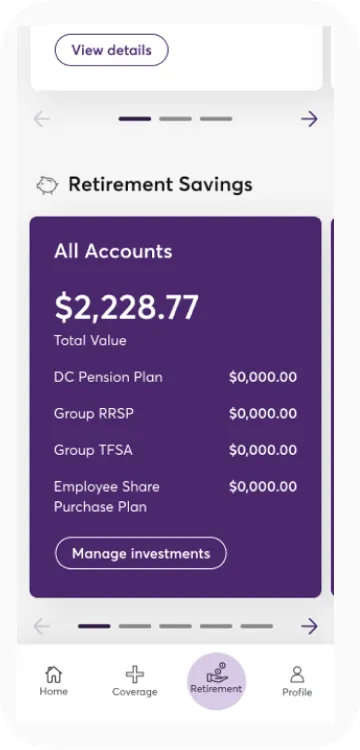Go to next card with upper right arrow
Image resolution: width=360 pixels, height=750 pixels.
pos(309,119)
